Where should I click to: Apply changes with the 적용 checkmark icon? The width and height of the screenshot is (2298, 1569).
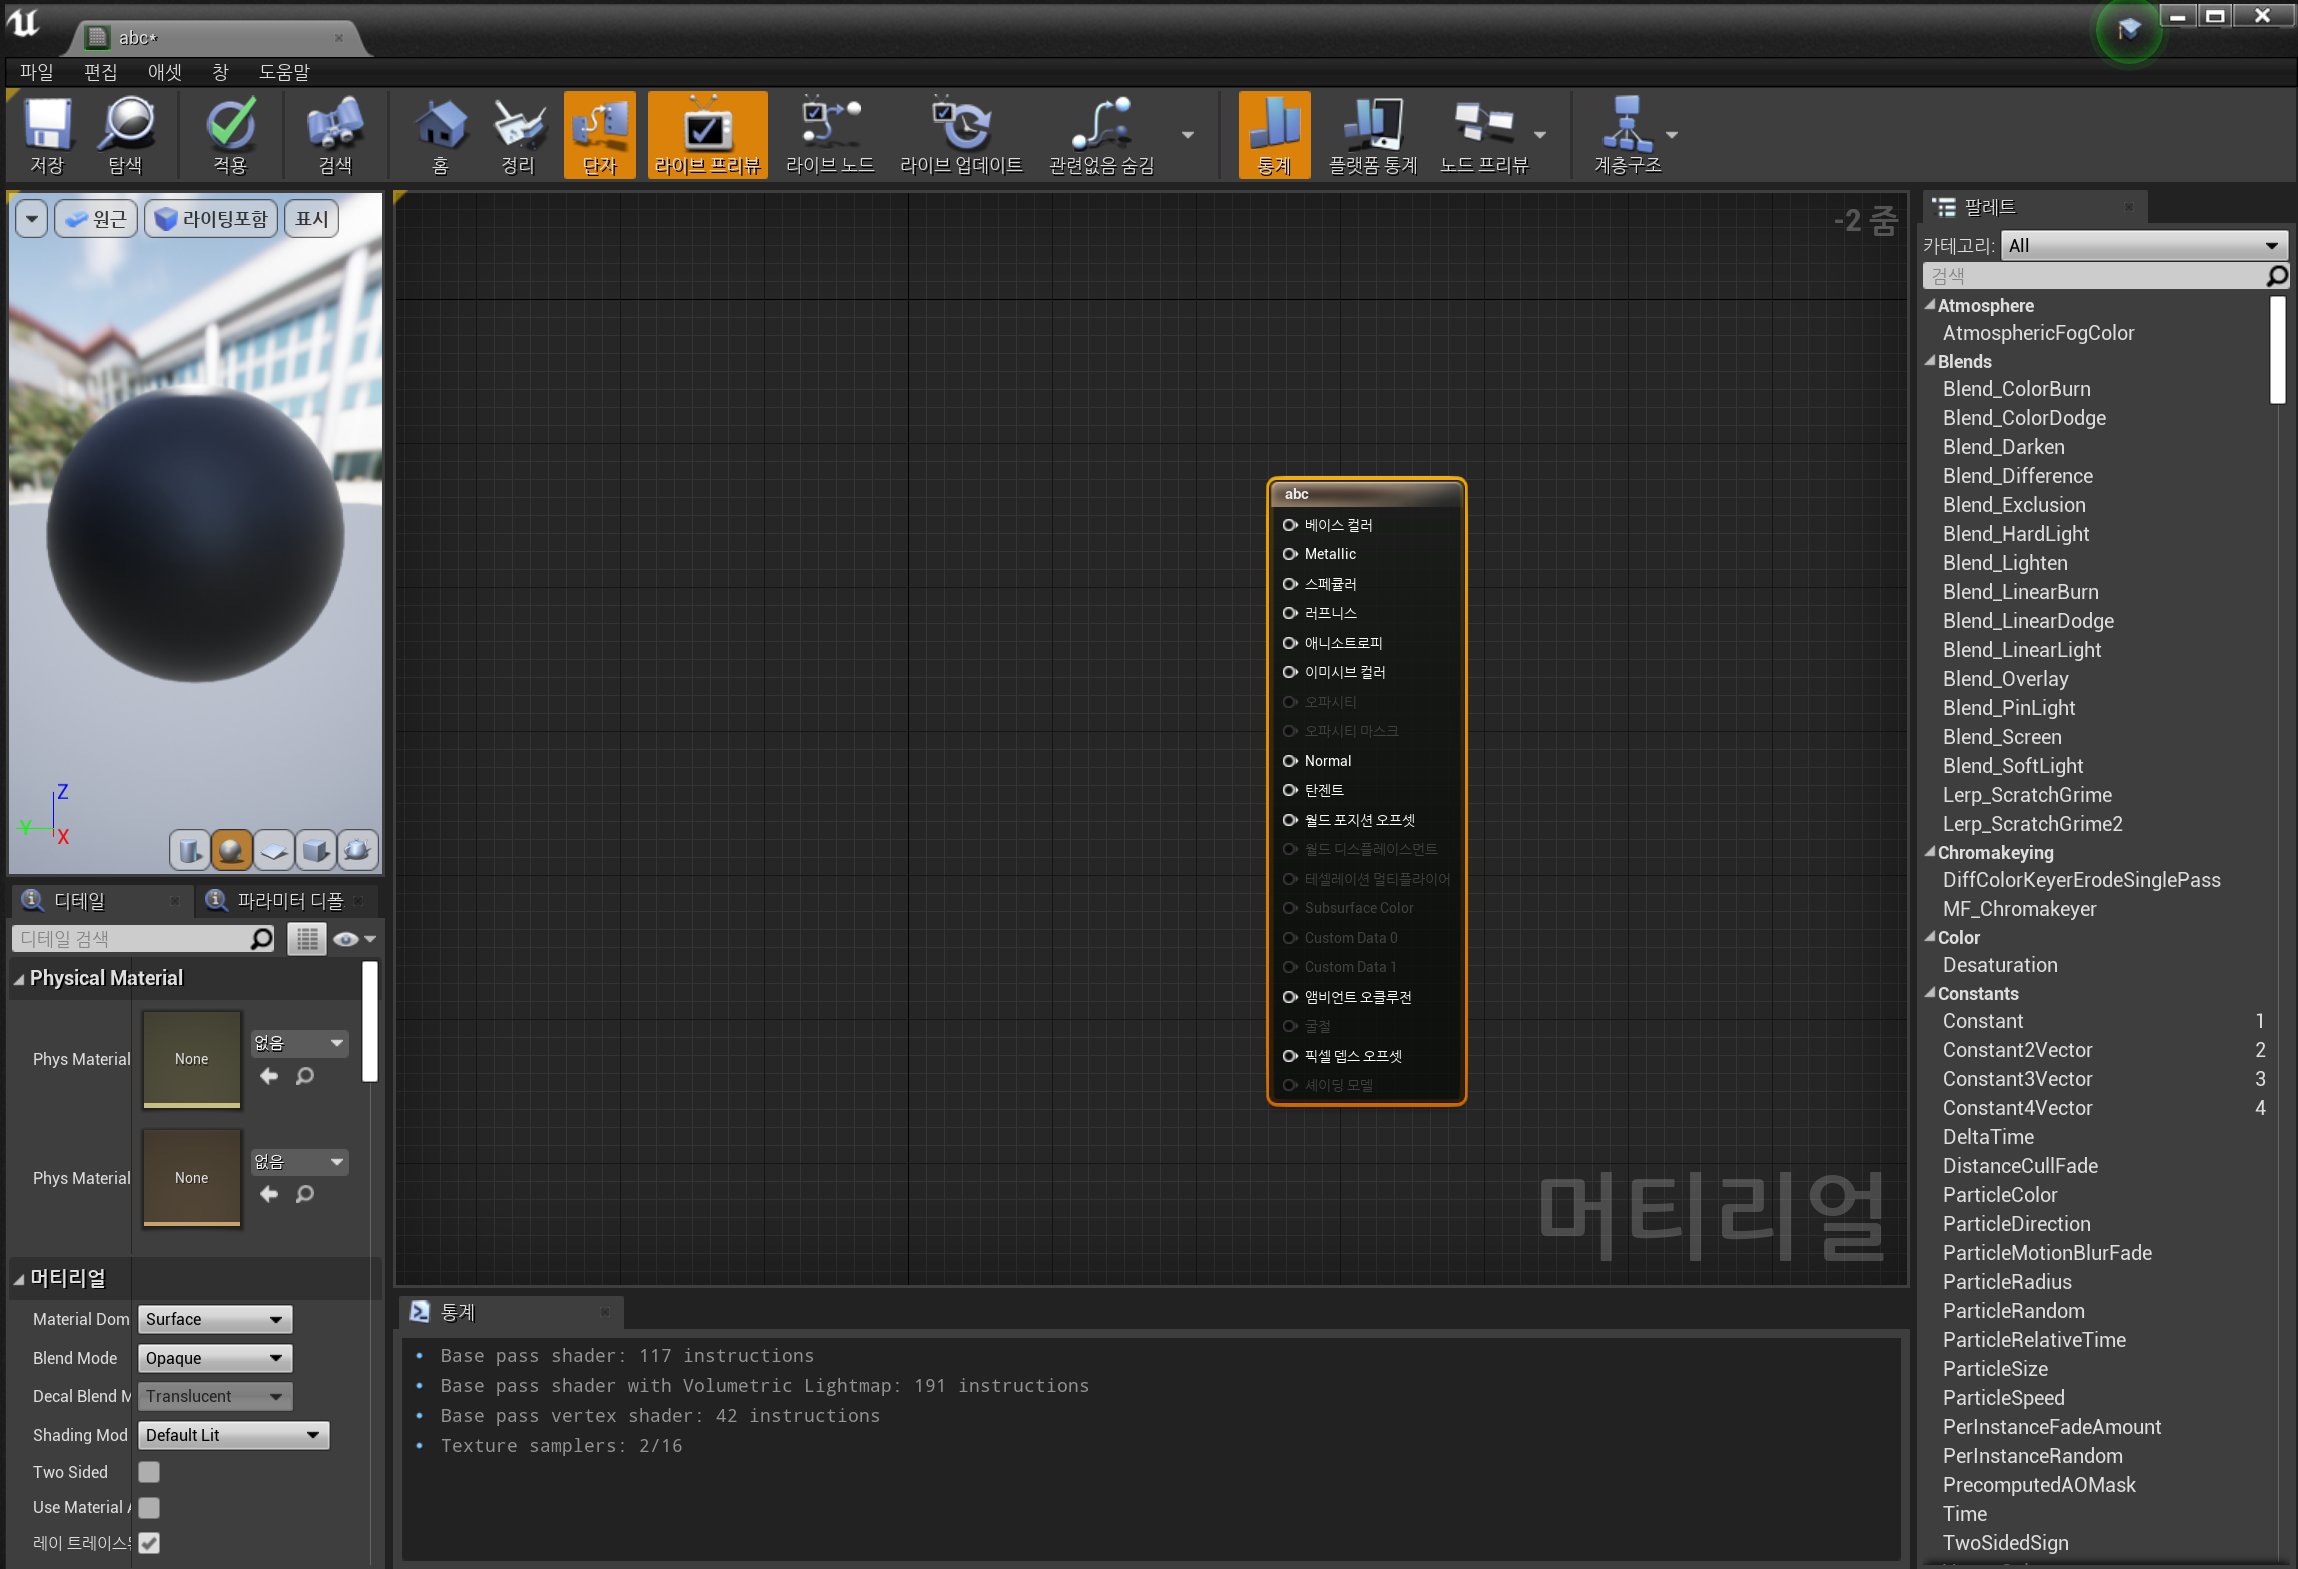coord(230,134)
